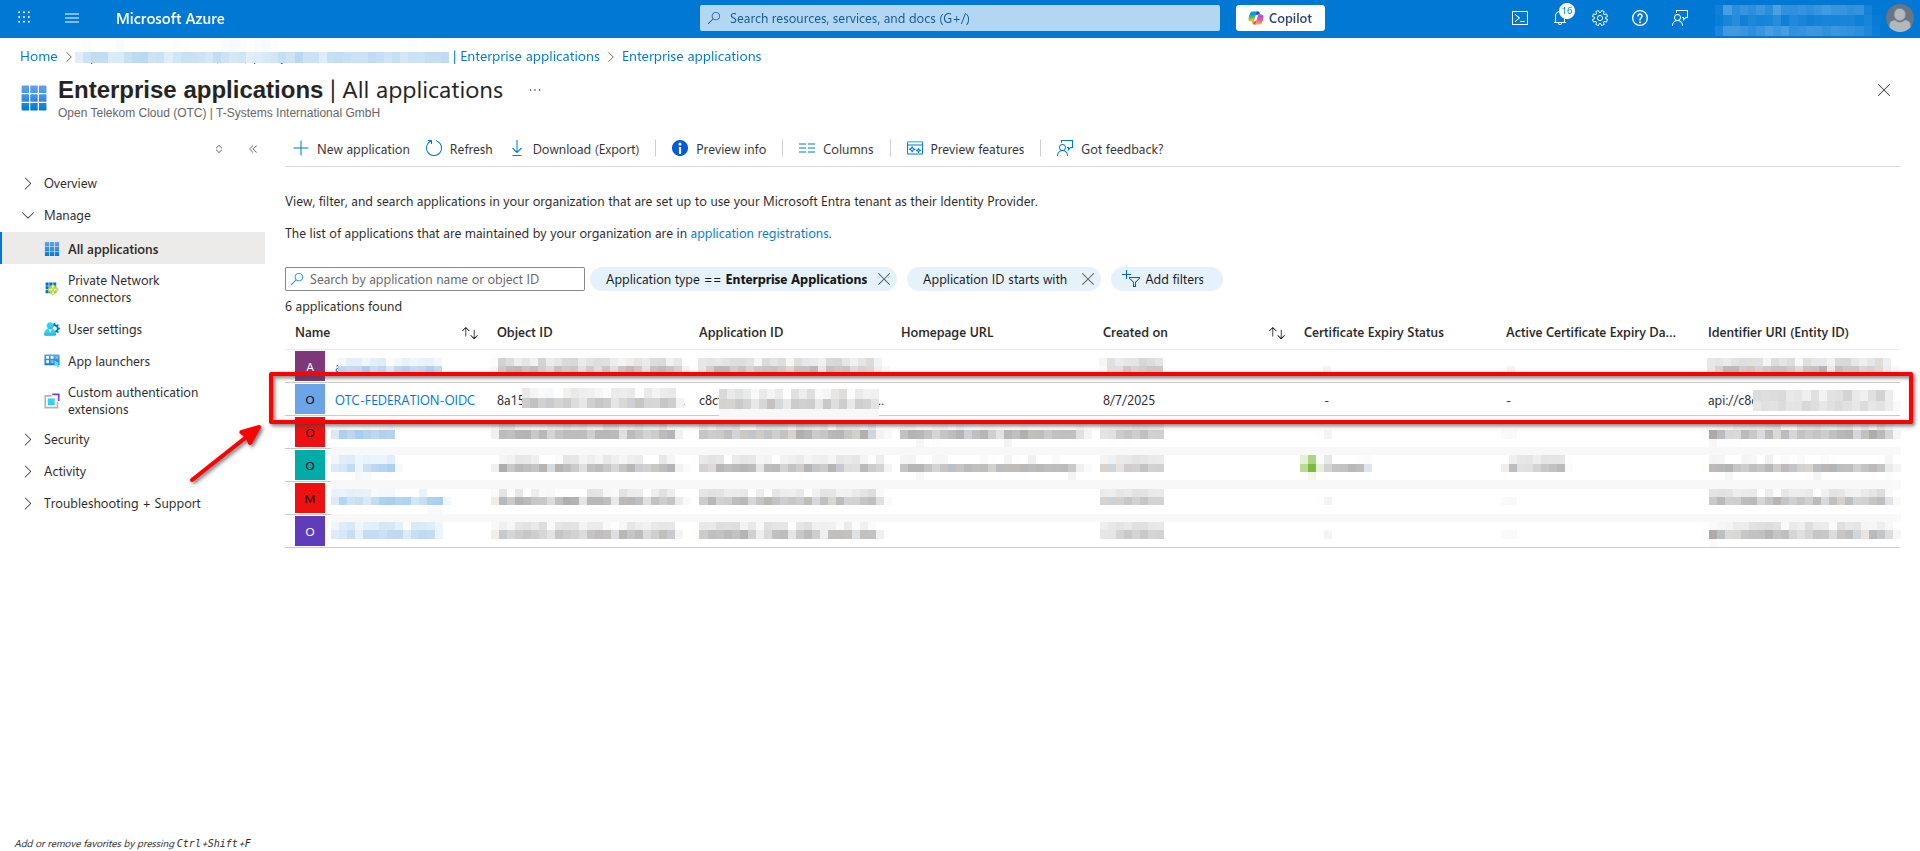
Task: Open the OTC-FEDERATION-OIDC application
Action: [x=405, y=400]
